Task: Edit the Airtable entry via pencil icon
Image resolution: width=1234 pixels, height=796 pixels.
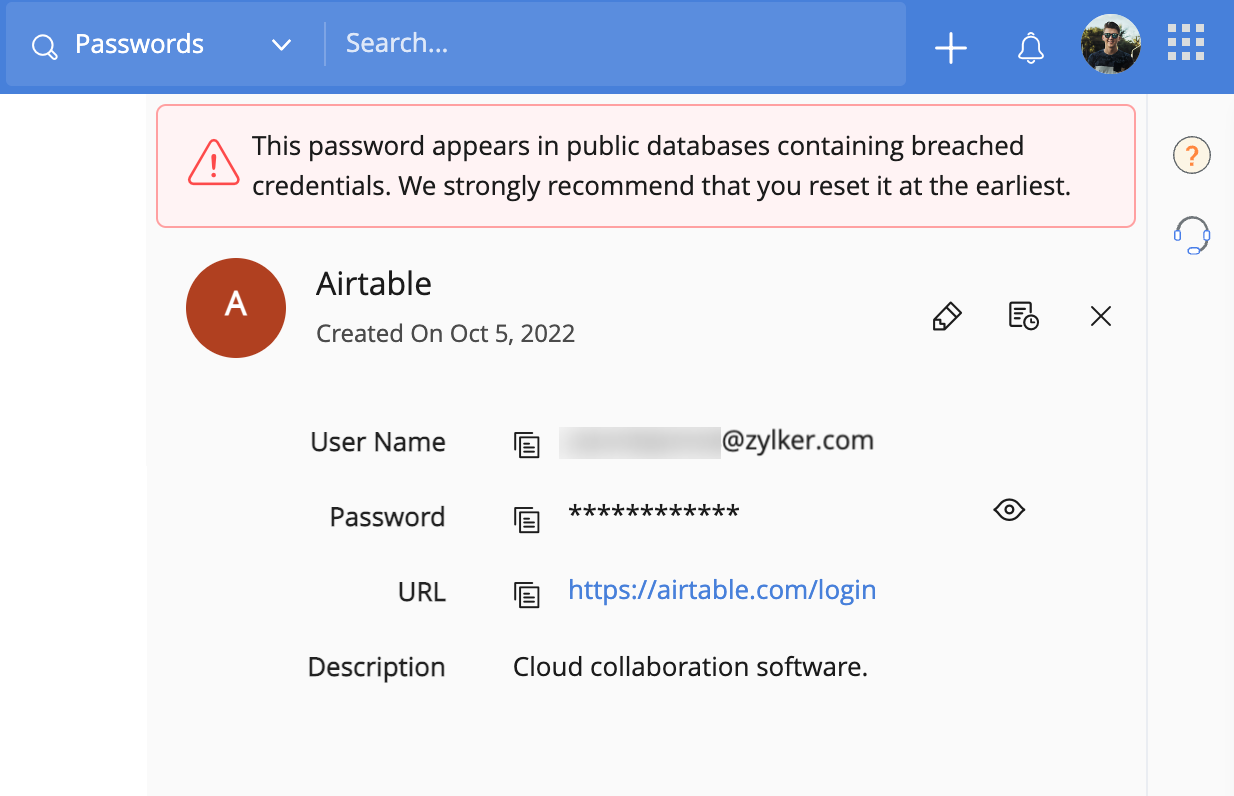Action: (x=946, y=317)
